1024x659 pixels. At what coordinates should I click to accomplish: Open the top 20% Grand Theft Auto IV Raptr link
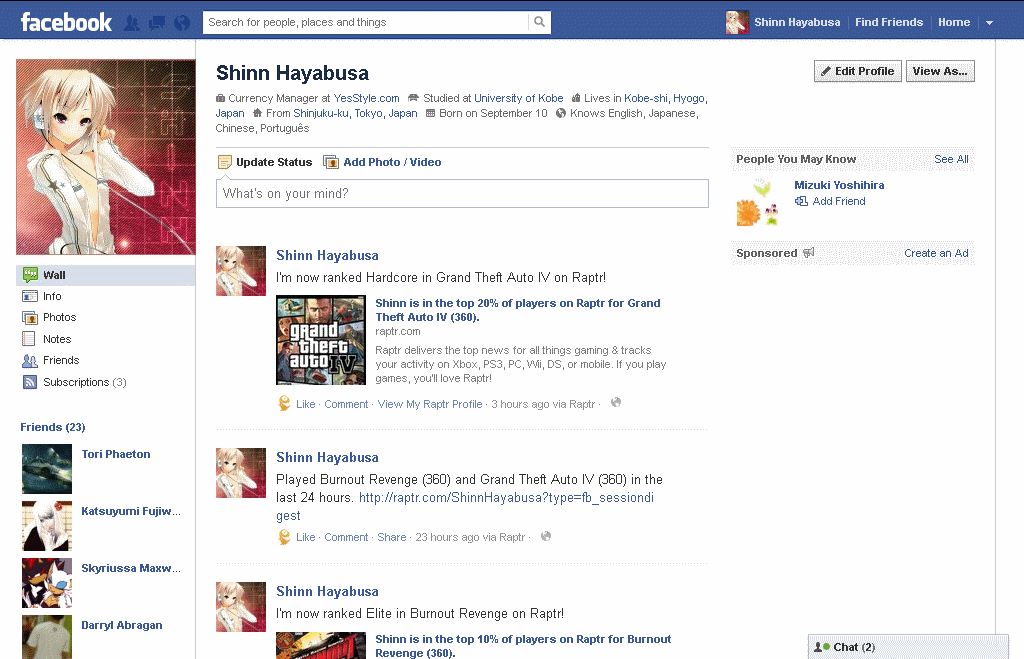[x=518, y=310]
